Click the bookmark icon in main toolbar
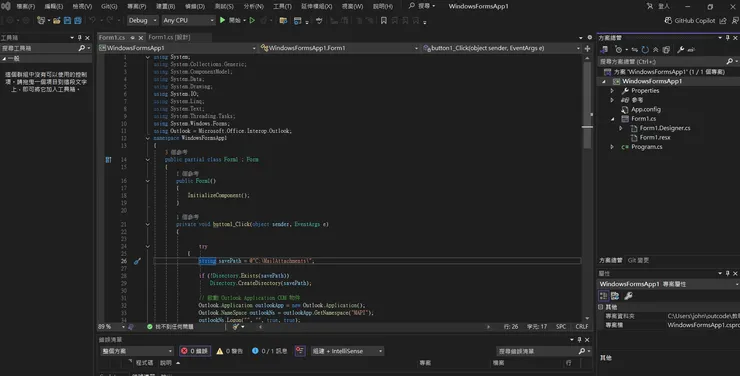This screenshot has width=740, height=376. (x=384, y=20)
